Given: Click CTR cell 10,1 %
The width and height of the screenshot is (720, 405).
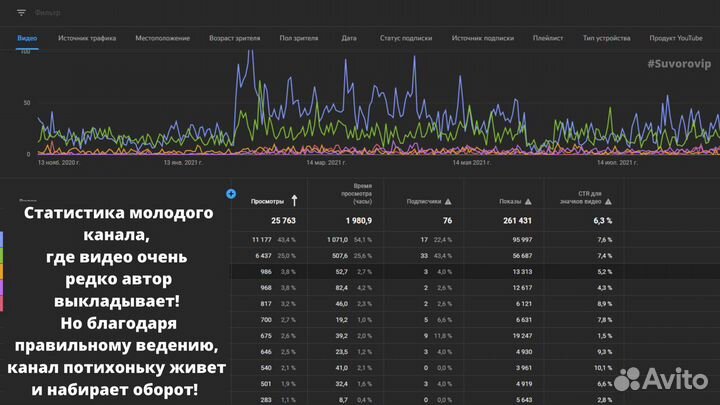Looking at the screenshot, I should point(603,368).
